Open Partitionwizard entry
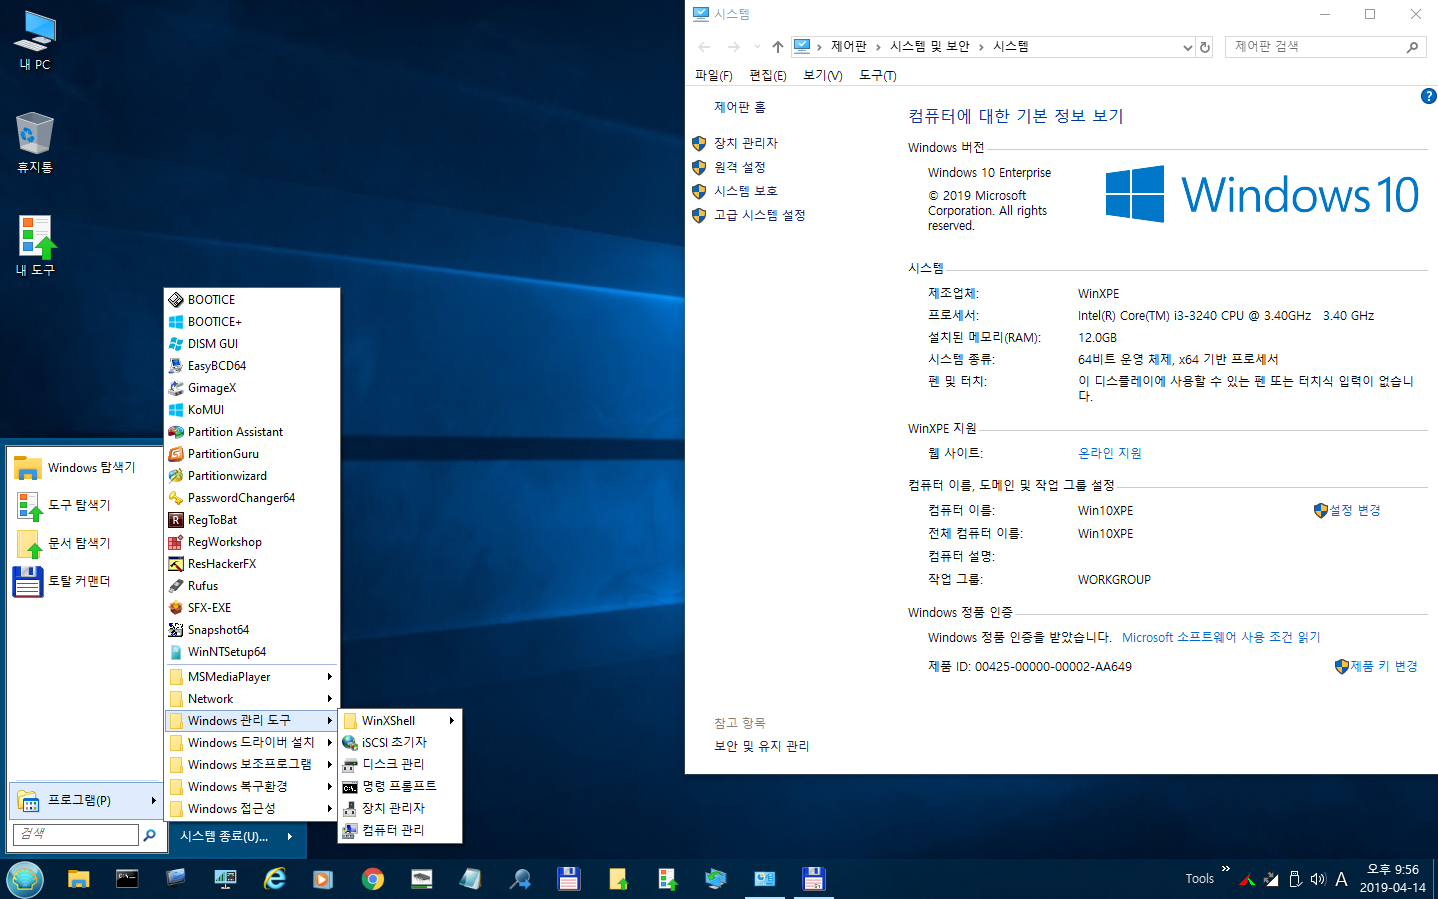This screenshot has width=1438, height=899. (x=252, y=475)
